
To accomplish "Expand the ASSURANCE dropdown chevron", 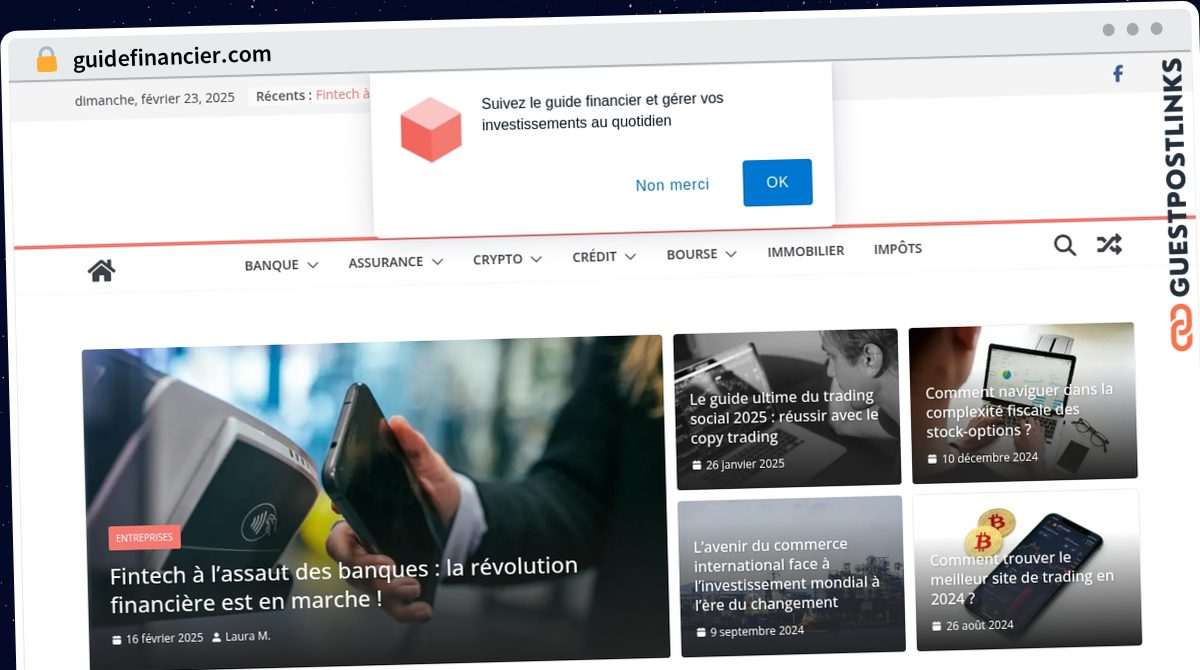I will click(x=437, y=262).
